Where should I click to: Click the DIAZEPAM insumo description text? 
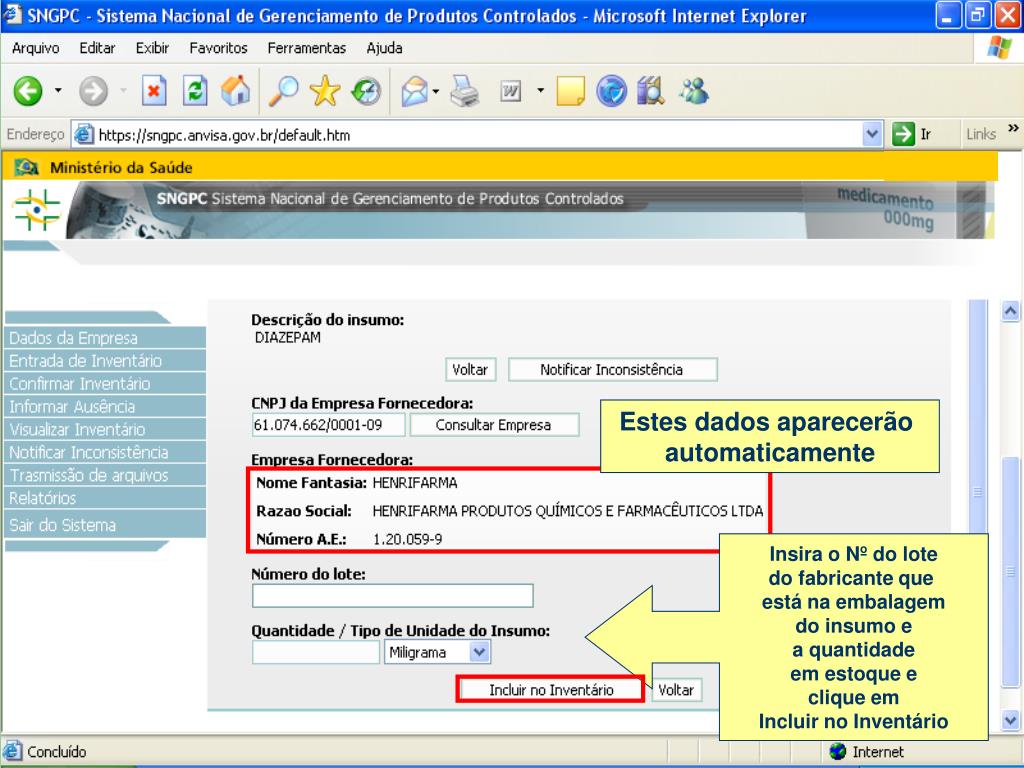pos(288,338)
